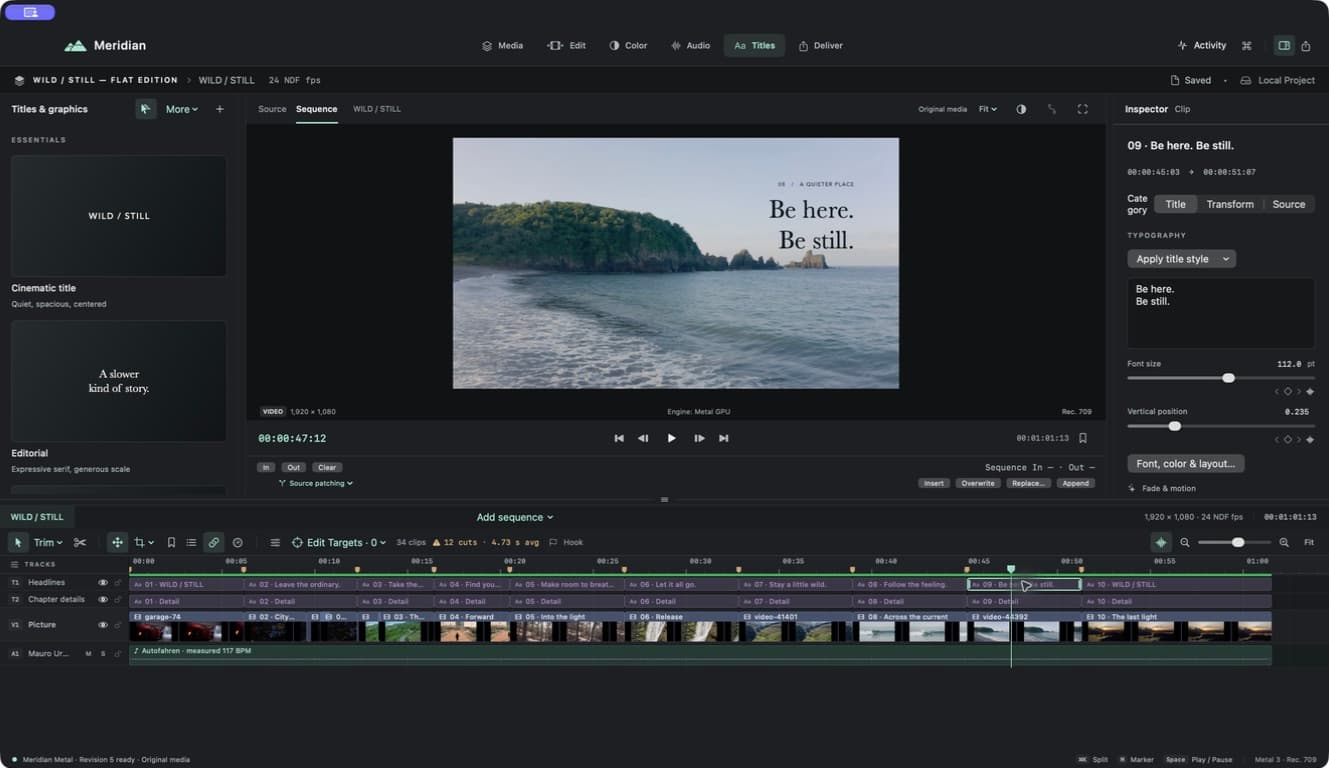Screen dimensions: 1329x768
Task: Click the bookmark icon beside viewer duration
Action: (x=1083, y=438)
